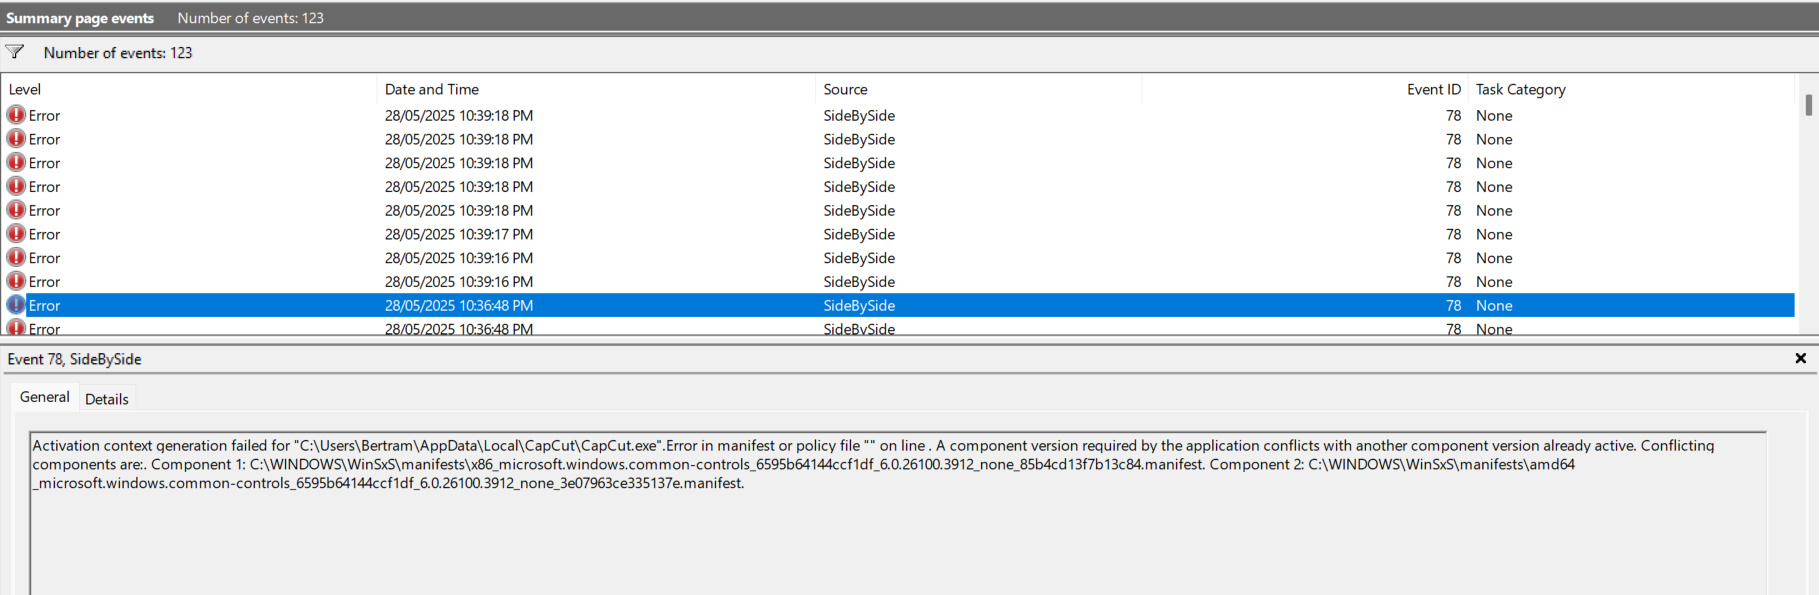Close the Event 78 details pane
The image size is (1819, 595).
pyautogui.click(x=1800, y=358)
